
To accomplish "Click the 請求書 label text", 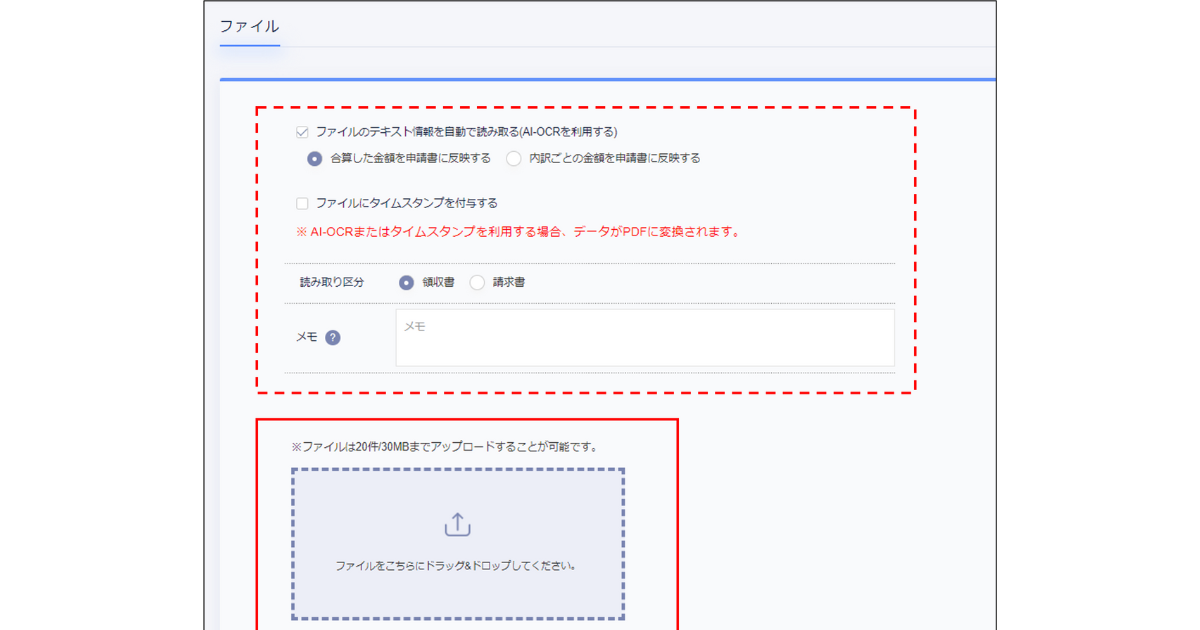I will point(509,282).
